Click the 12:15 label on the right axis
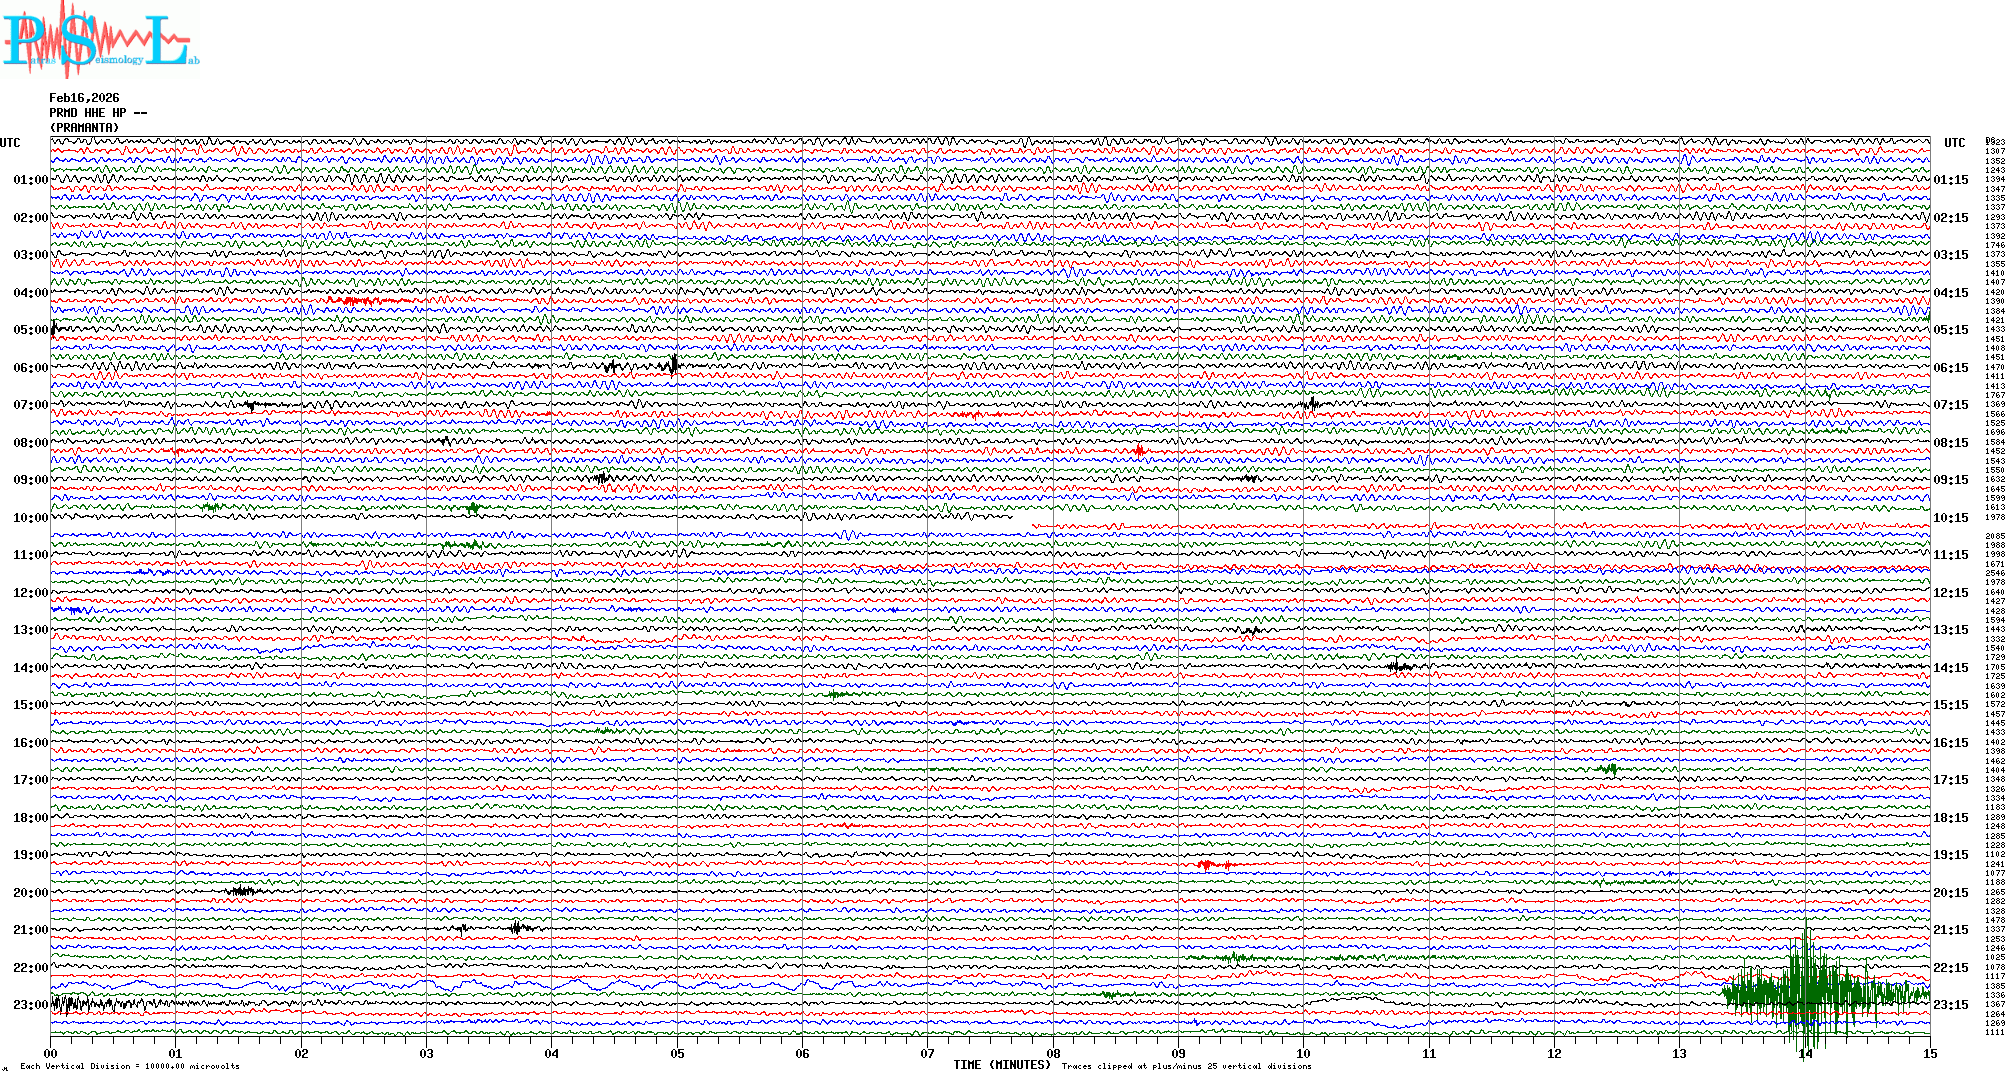The width and height of the screenshot is (2010, 1080). pyautogui.click(x=1951, y=593)
